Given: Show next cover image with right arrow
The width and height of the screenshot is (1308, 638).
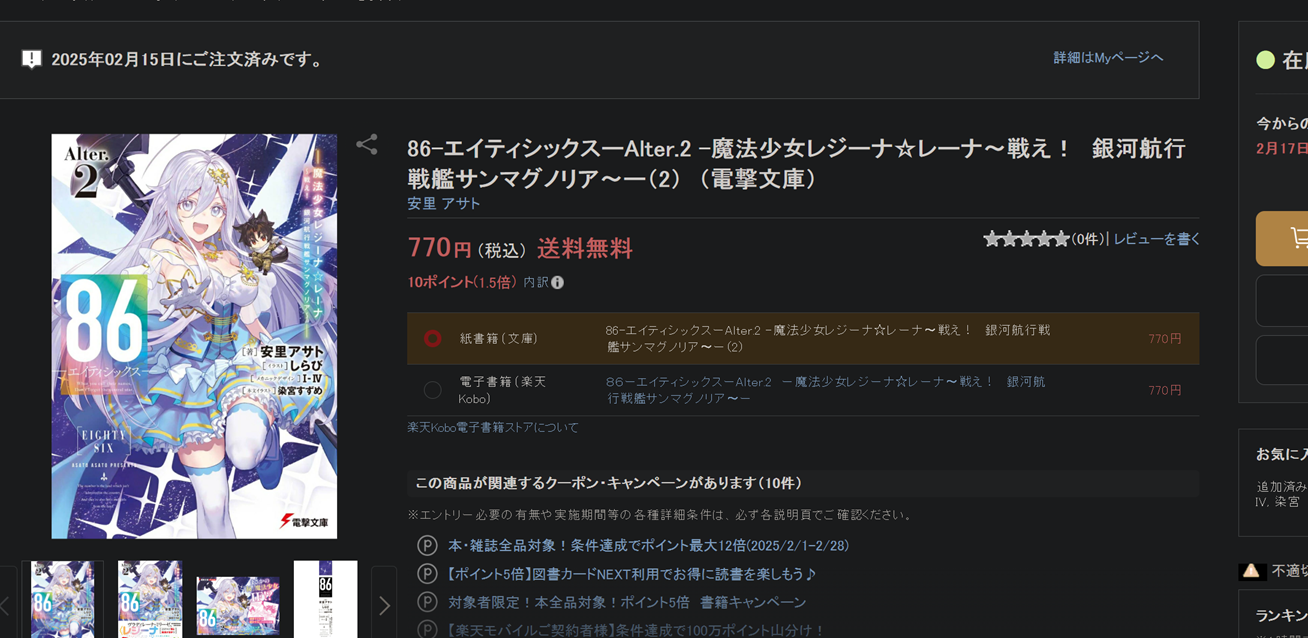Looking at the screenshot, I should pyautogui.click(x=385, y=605).
